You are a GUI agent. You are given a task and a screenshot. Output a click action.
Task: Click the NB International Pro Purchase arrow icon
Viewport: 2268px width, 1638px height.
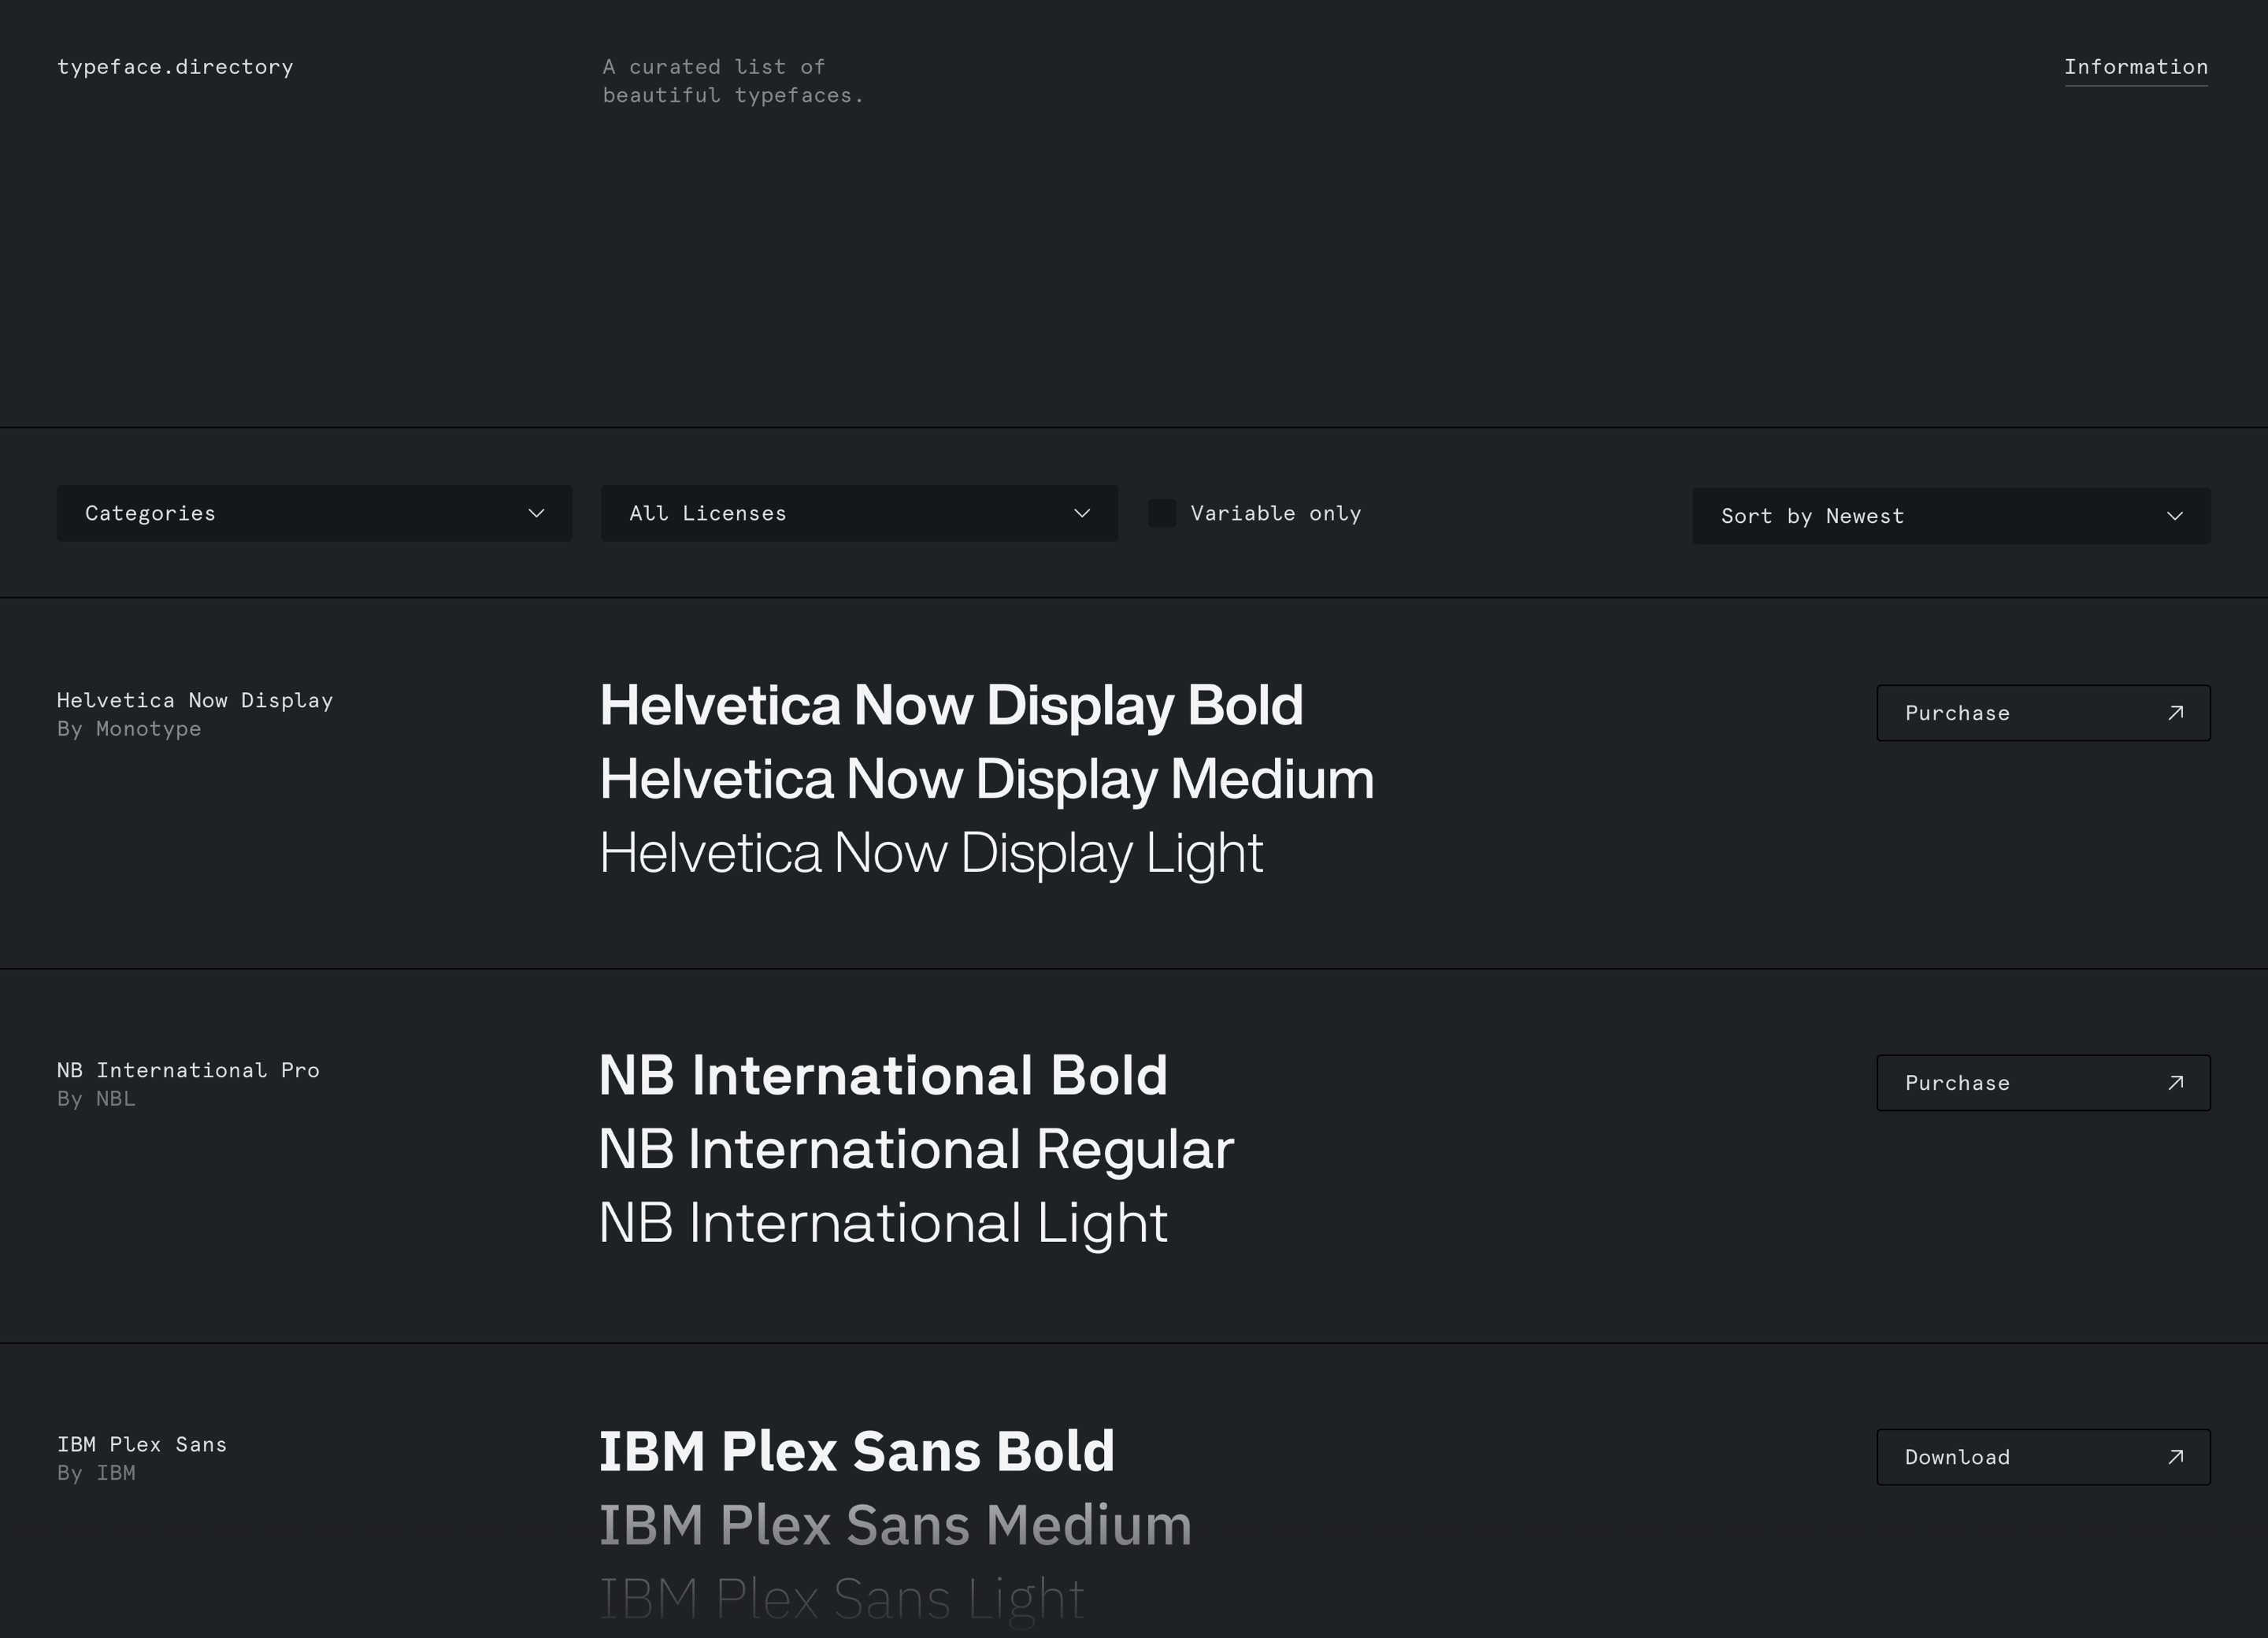pos(2175,1083)
